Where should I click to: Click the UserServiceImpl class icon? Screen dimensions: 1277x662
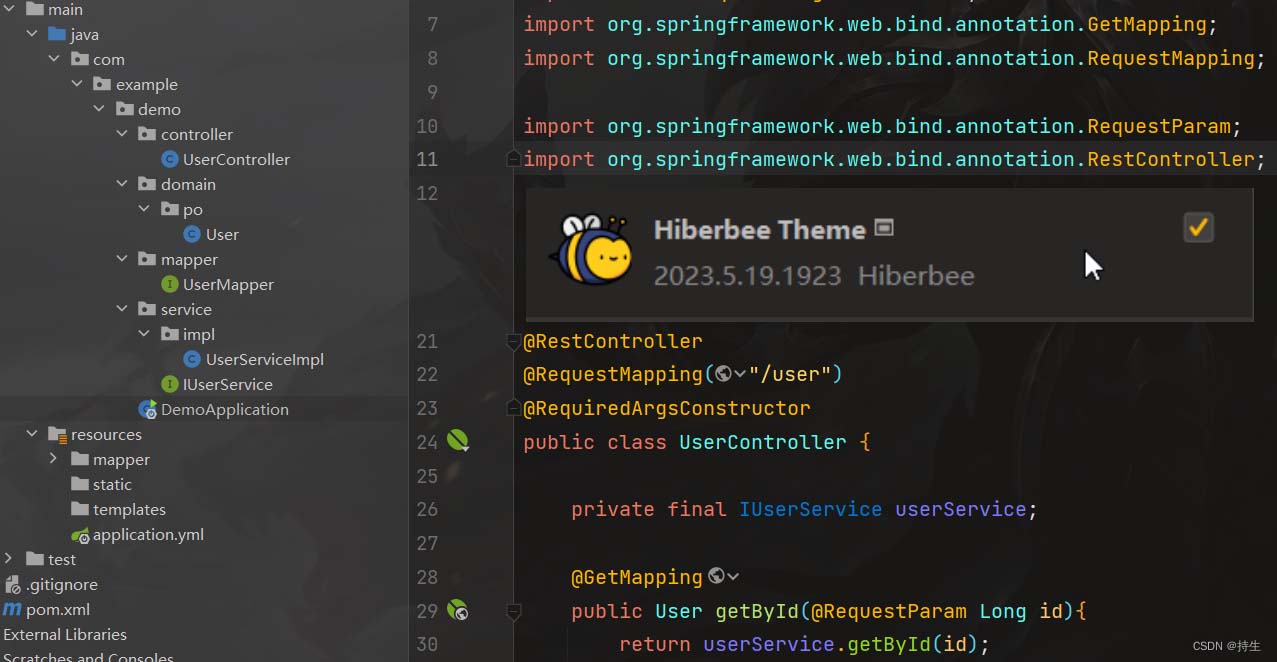pos(192,359)
